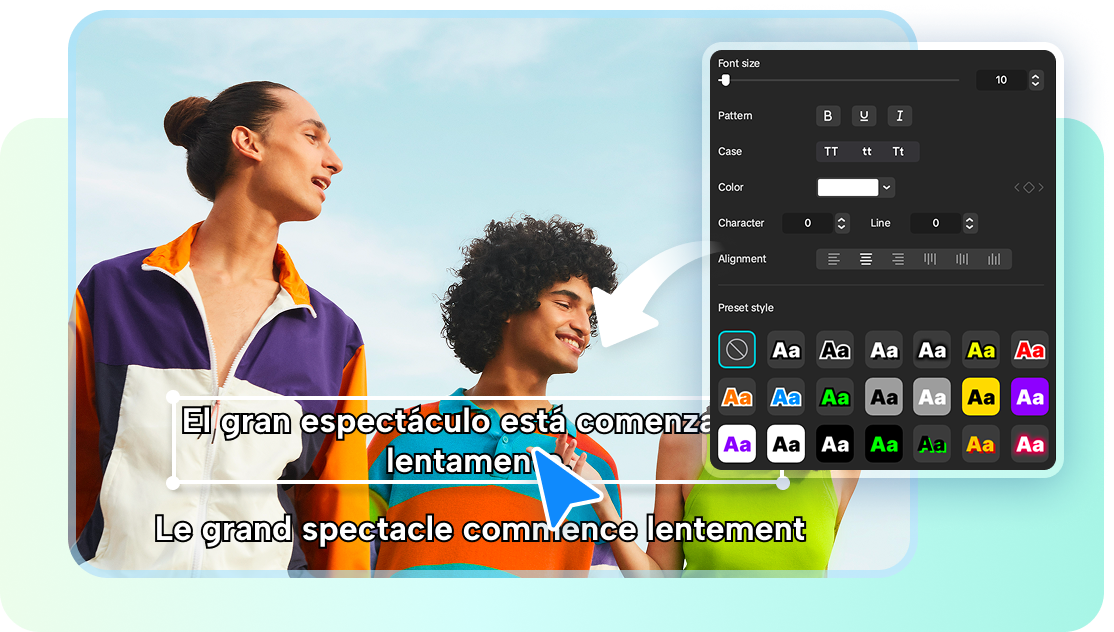Enable italic formatting in the Pattern row
Screen dimensions: 1114x632
[899, 116]
